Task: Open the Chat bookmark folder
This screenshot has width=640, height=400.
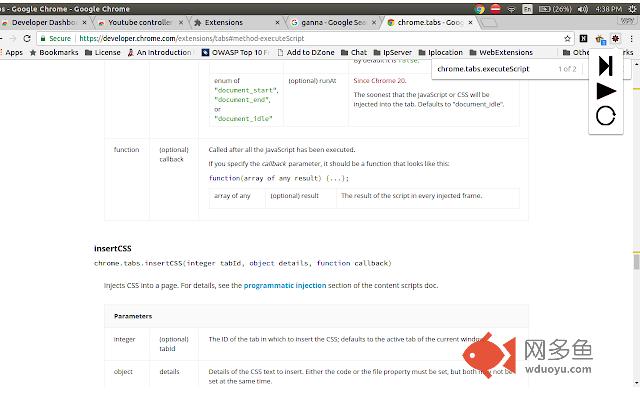Action: (x=354, y=52)
